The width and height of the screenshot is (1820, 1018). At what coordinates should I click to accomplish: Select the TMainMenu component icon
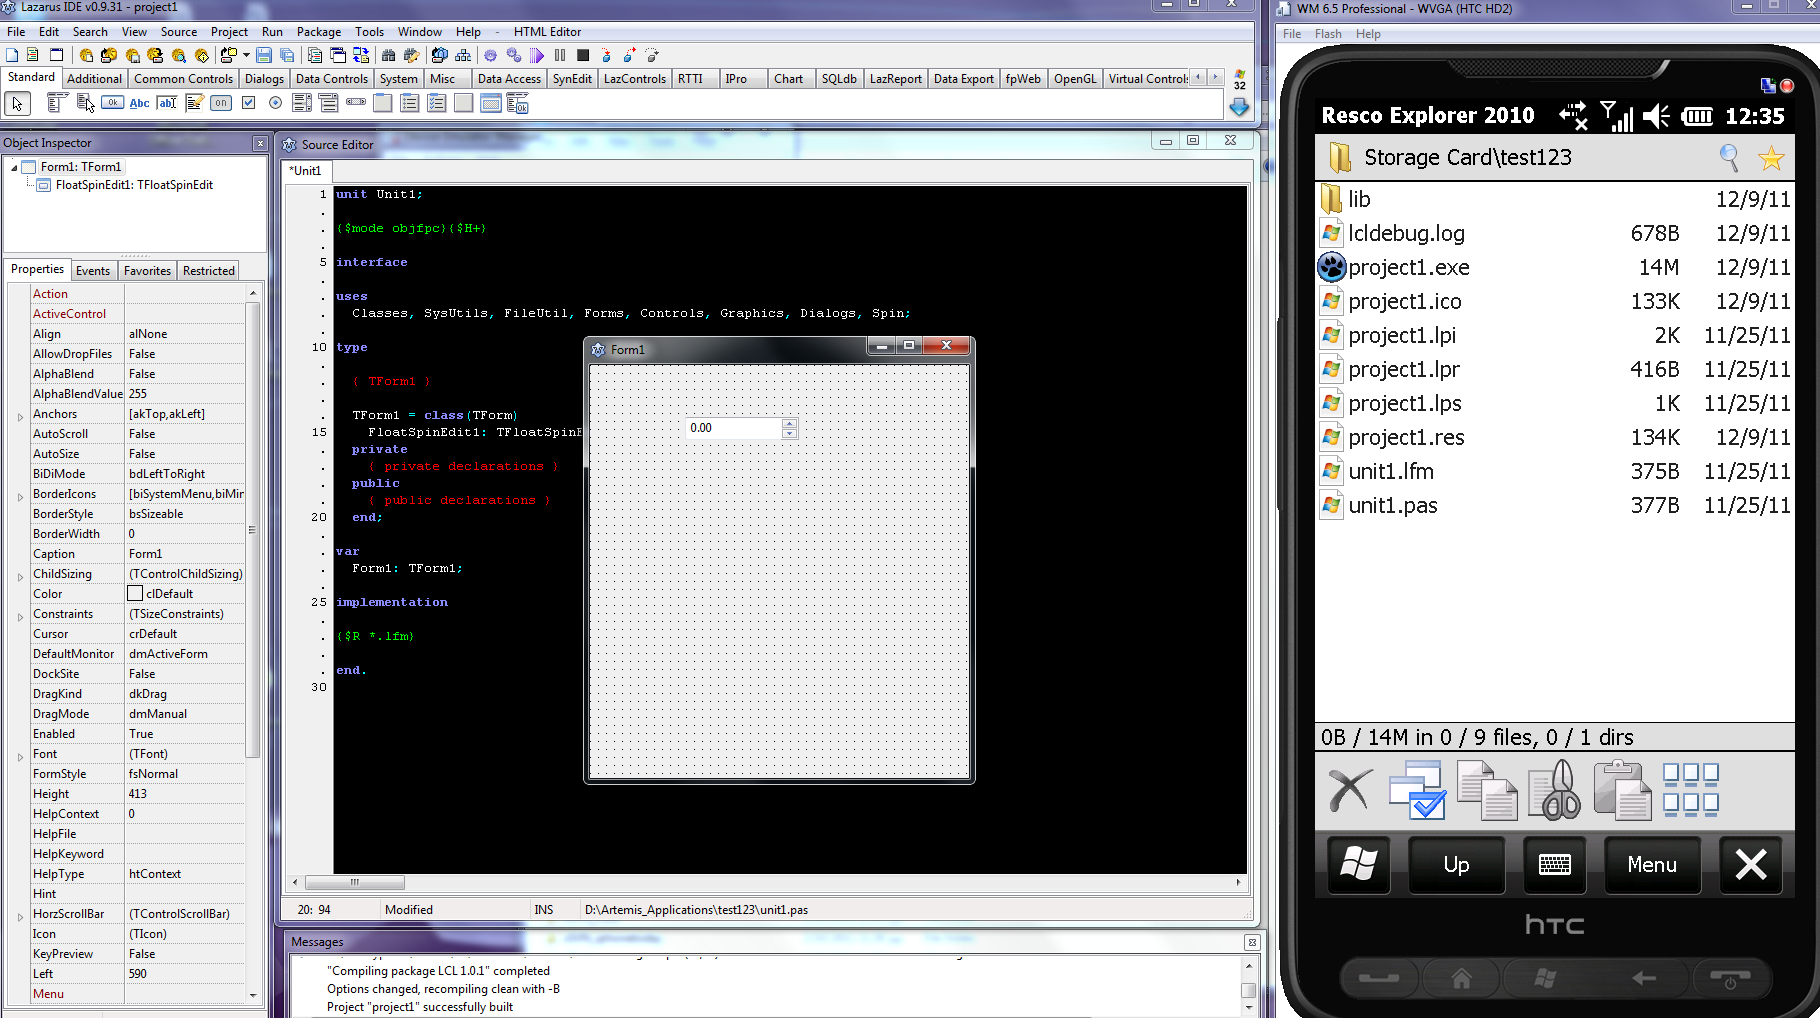click(57, 103)
